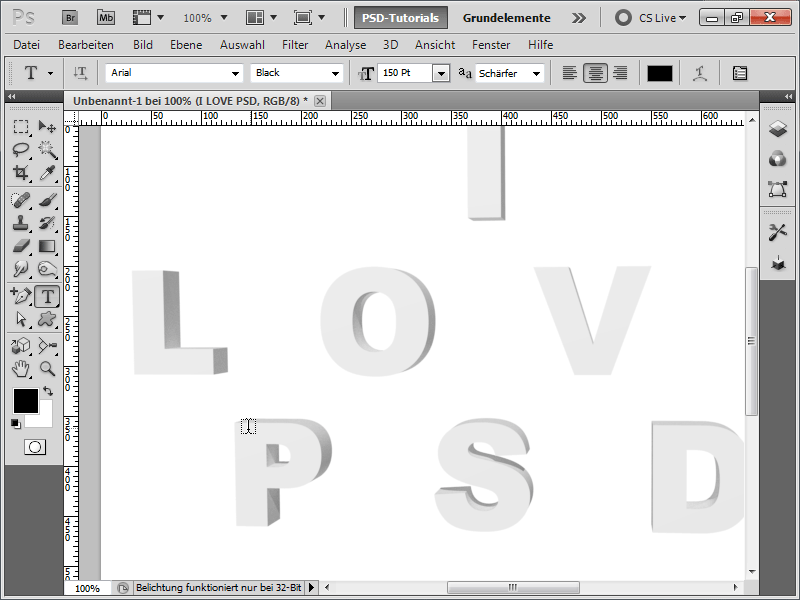
Task: Center text alignment
Action: pos(595,73)
